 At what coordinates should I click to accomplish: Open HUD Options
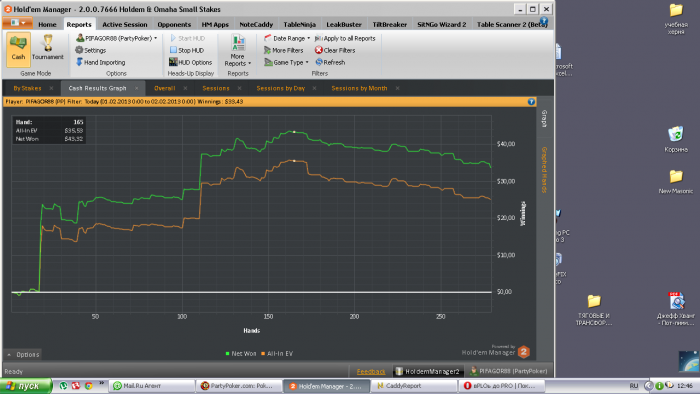190,62
